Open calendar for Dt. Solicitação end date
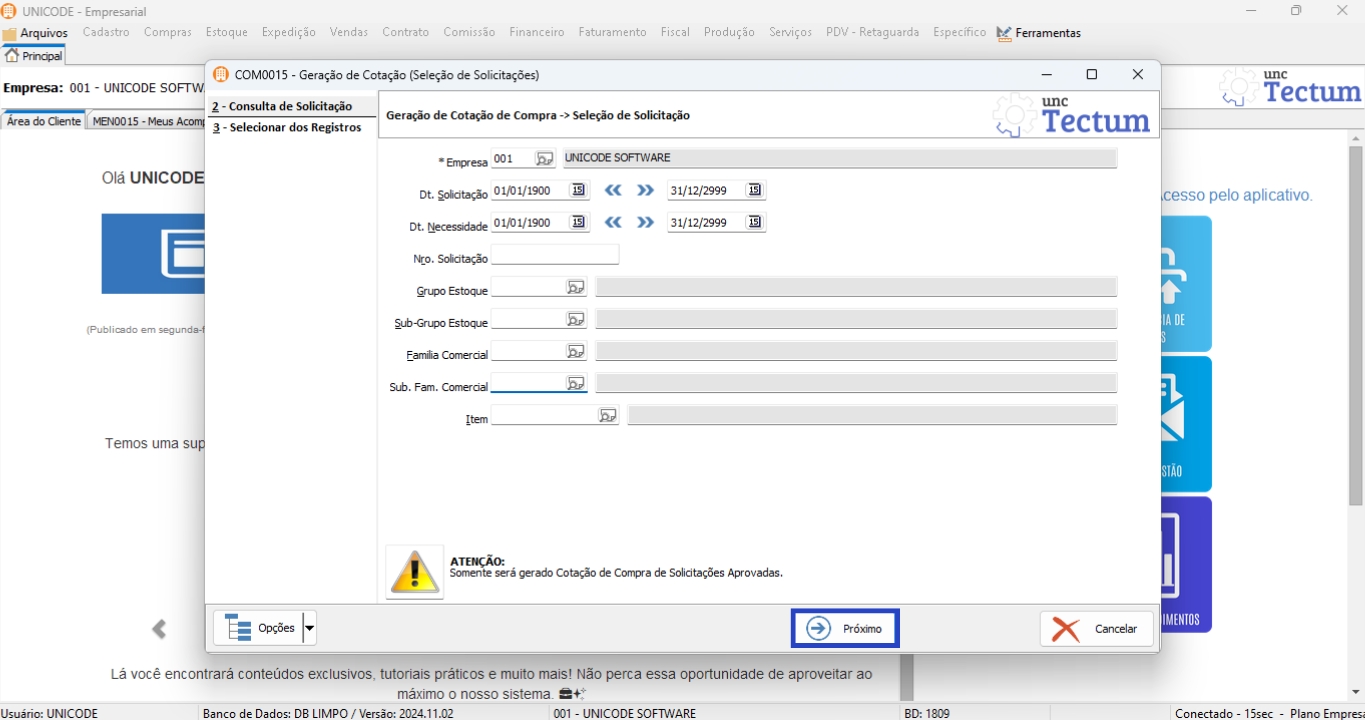The height and width of the screenshot is (720, 1365). [x=754, y=191]
